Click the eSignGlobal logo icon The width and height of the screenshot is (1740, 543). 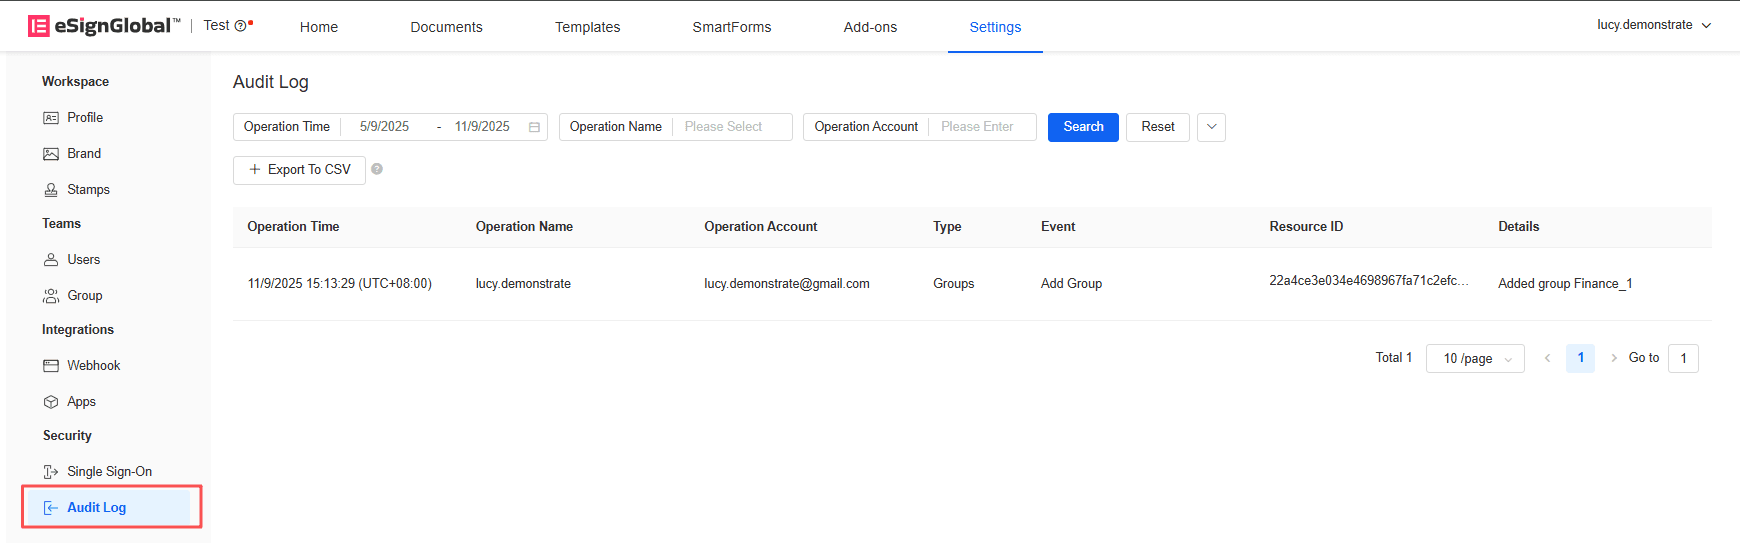(38, 26)
